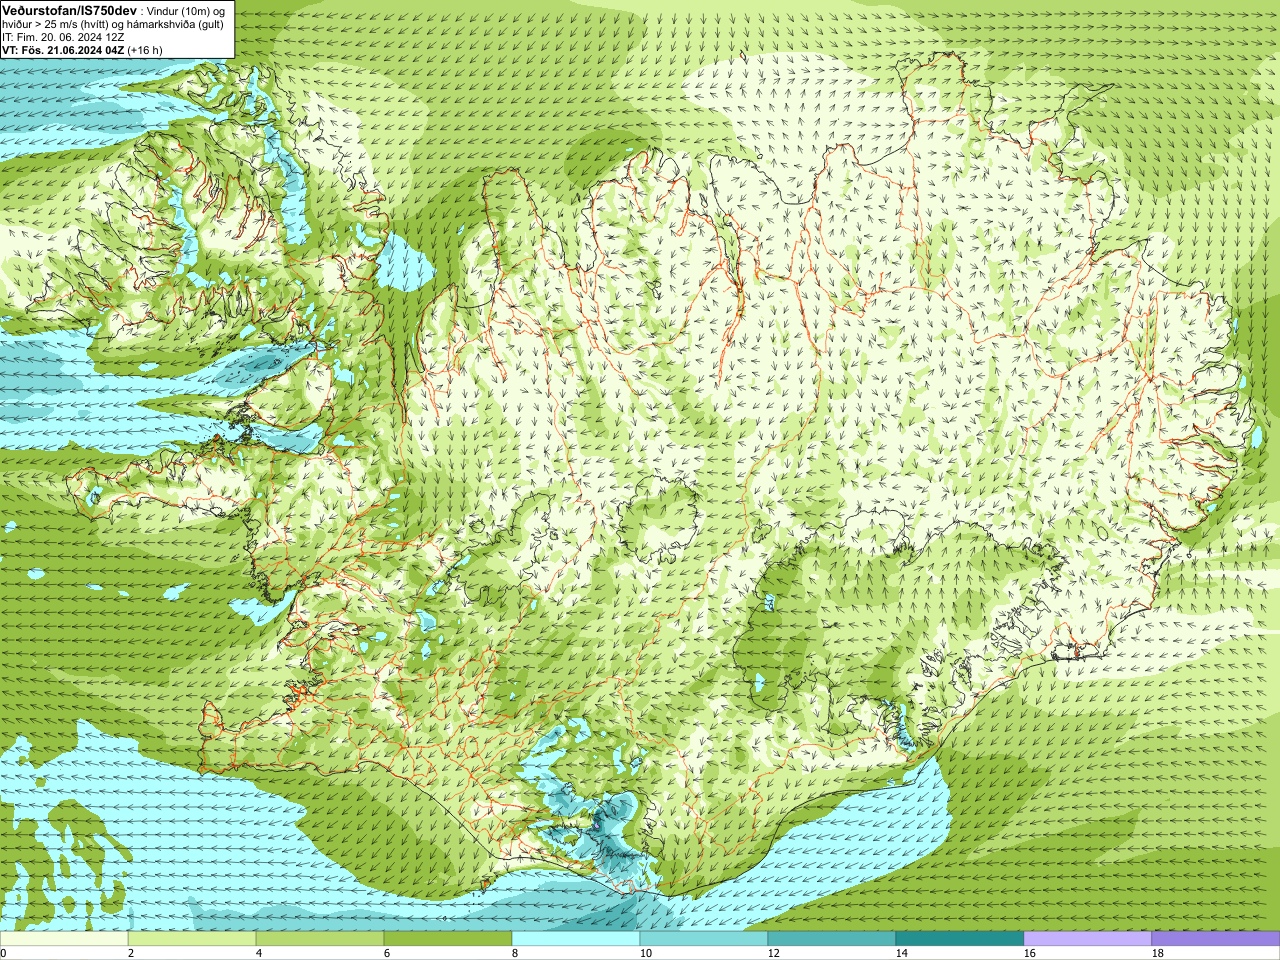Click the medium green 4–6 m/s legend swatch

click(x=320, y=939)
